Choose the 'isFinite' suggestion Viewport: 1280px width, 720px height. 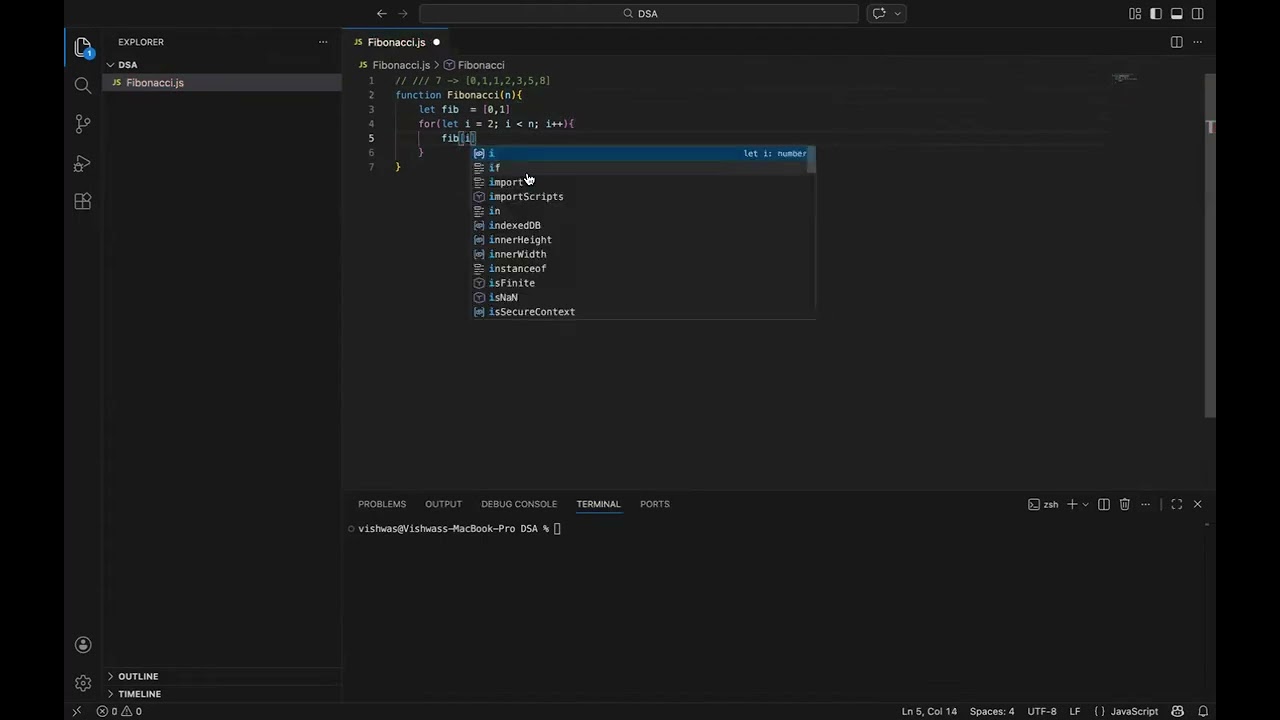pos(644,283)
